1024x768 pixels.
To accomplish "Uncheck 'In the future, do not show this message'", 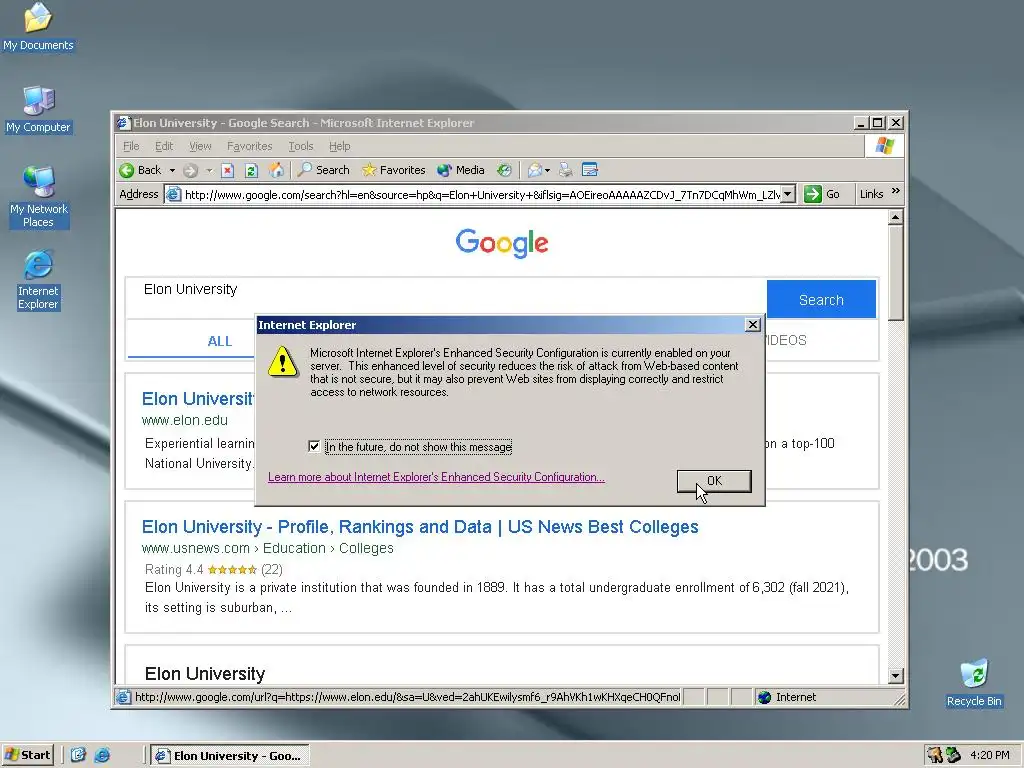I will (314, 447).
